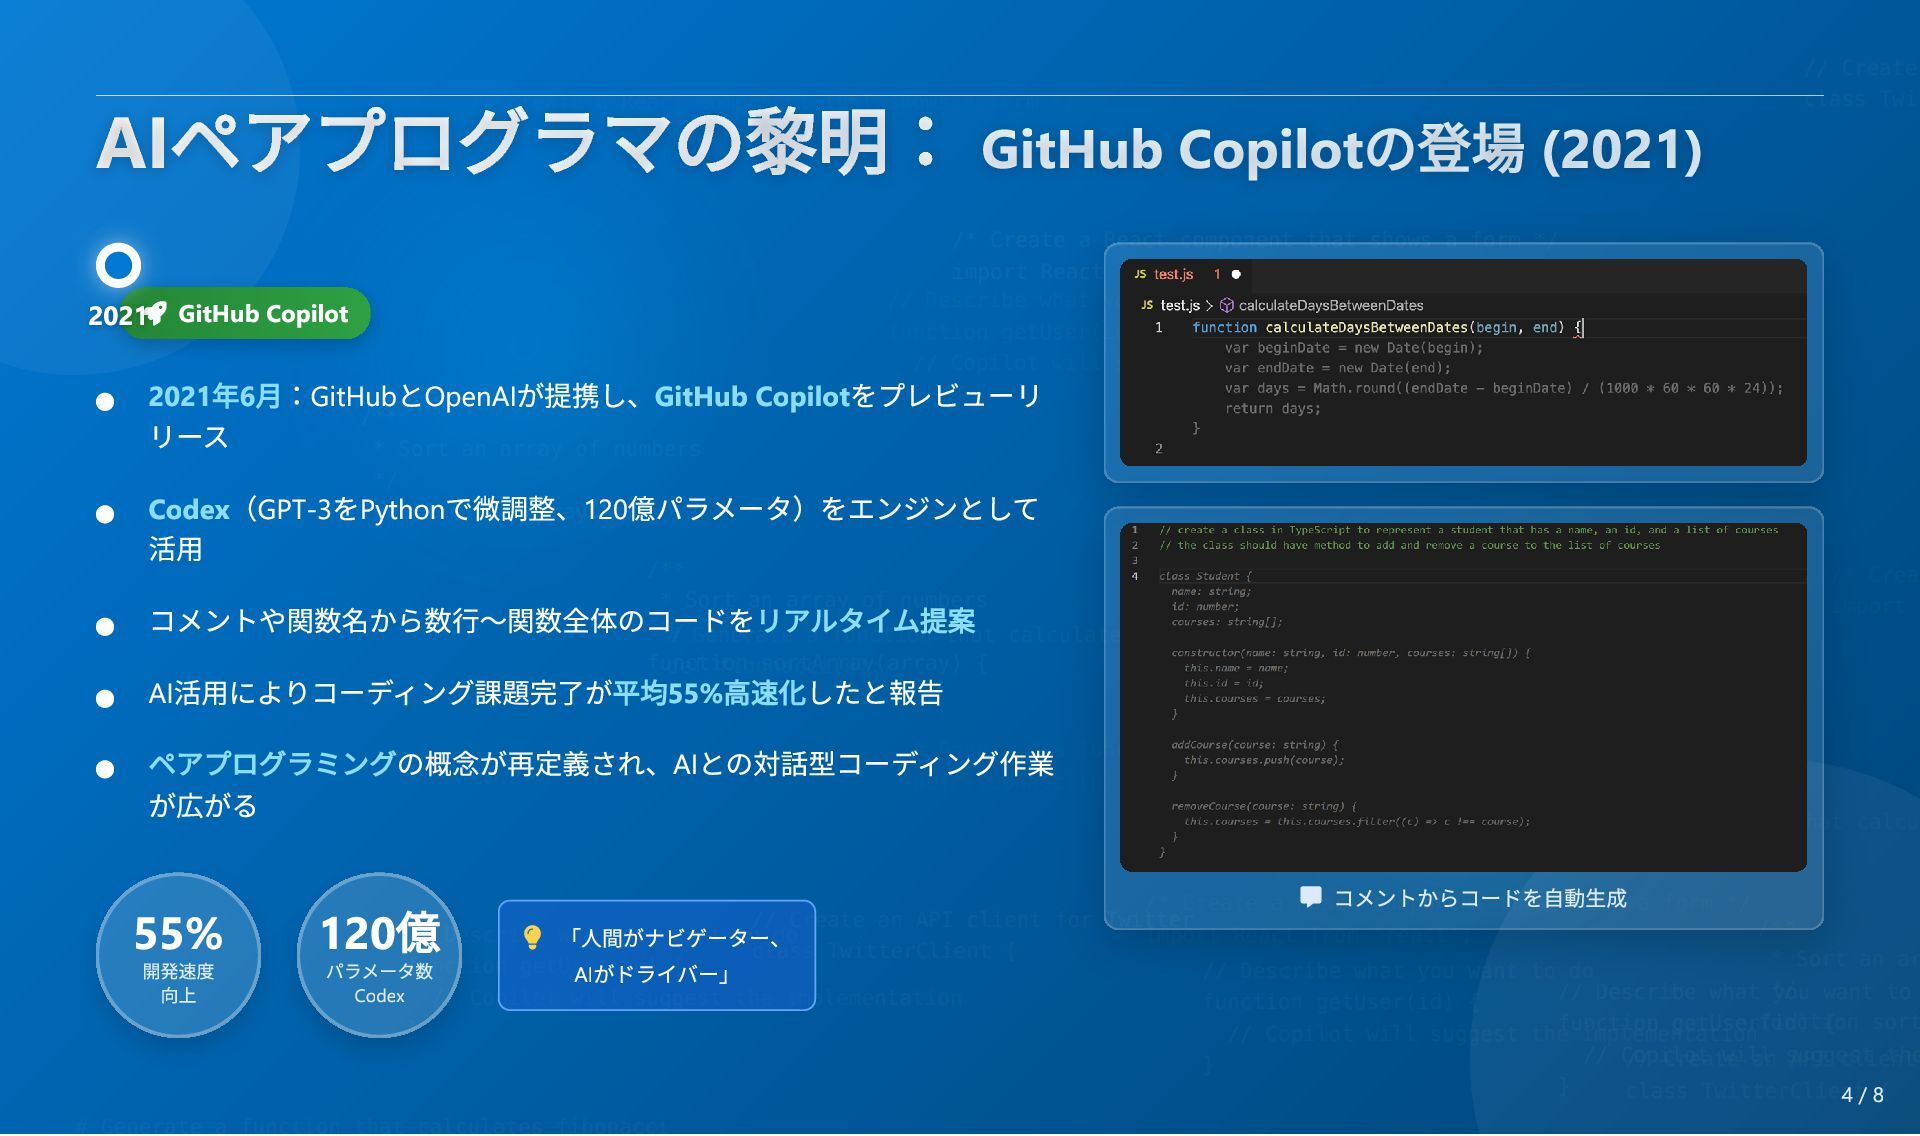1920x1136 pixels.
Task: Click the highlighted text 2021年6月
Action: point(215,396)
